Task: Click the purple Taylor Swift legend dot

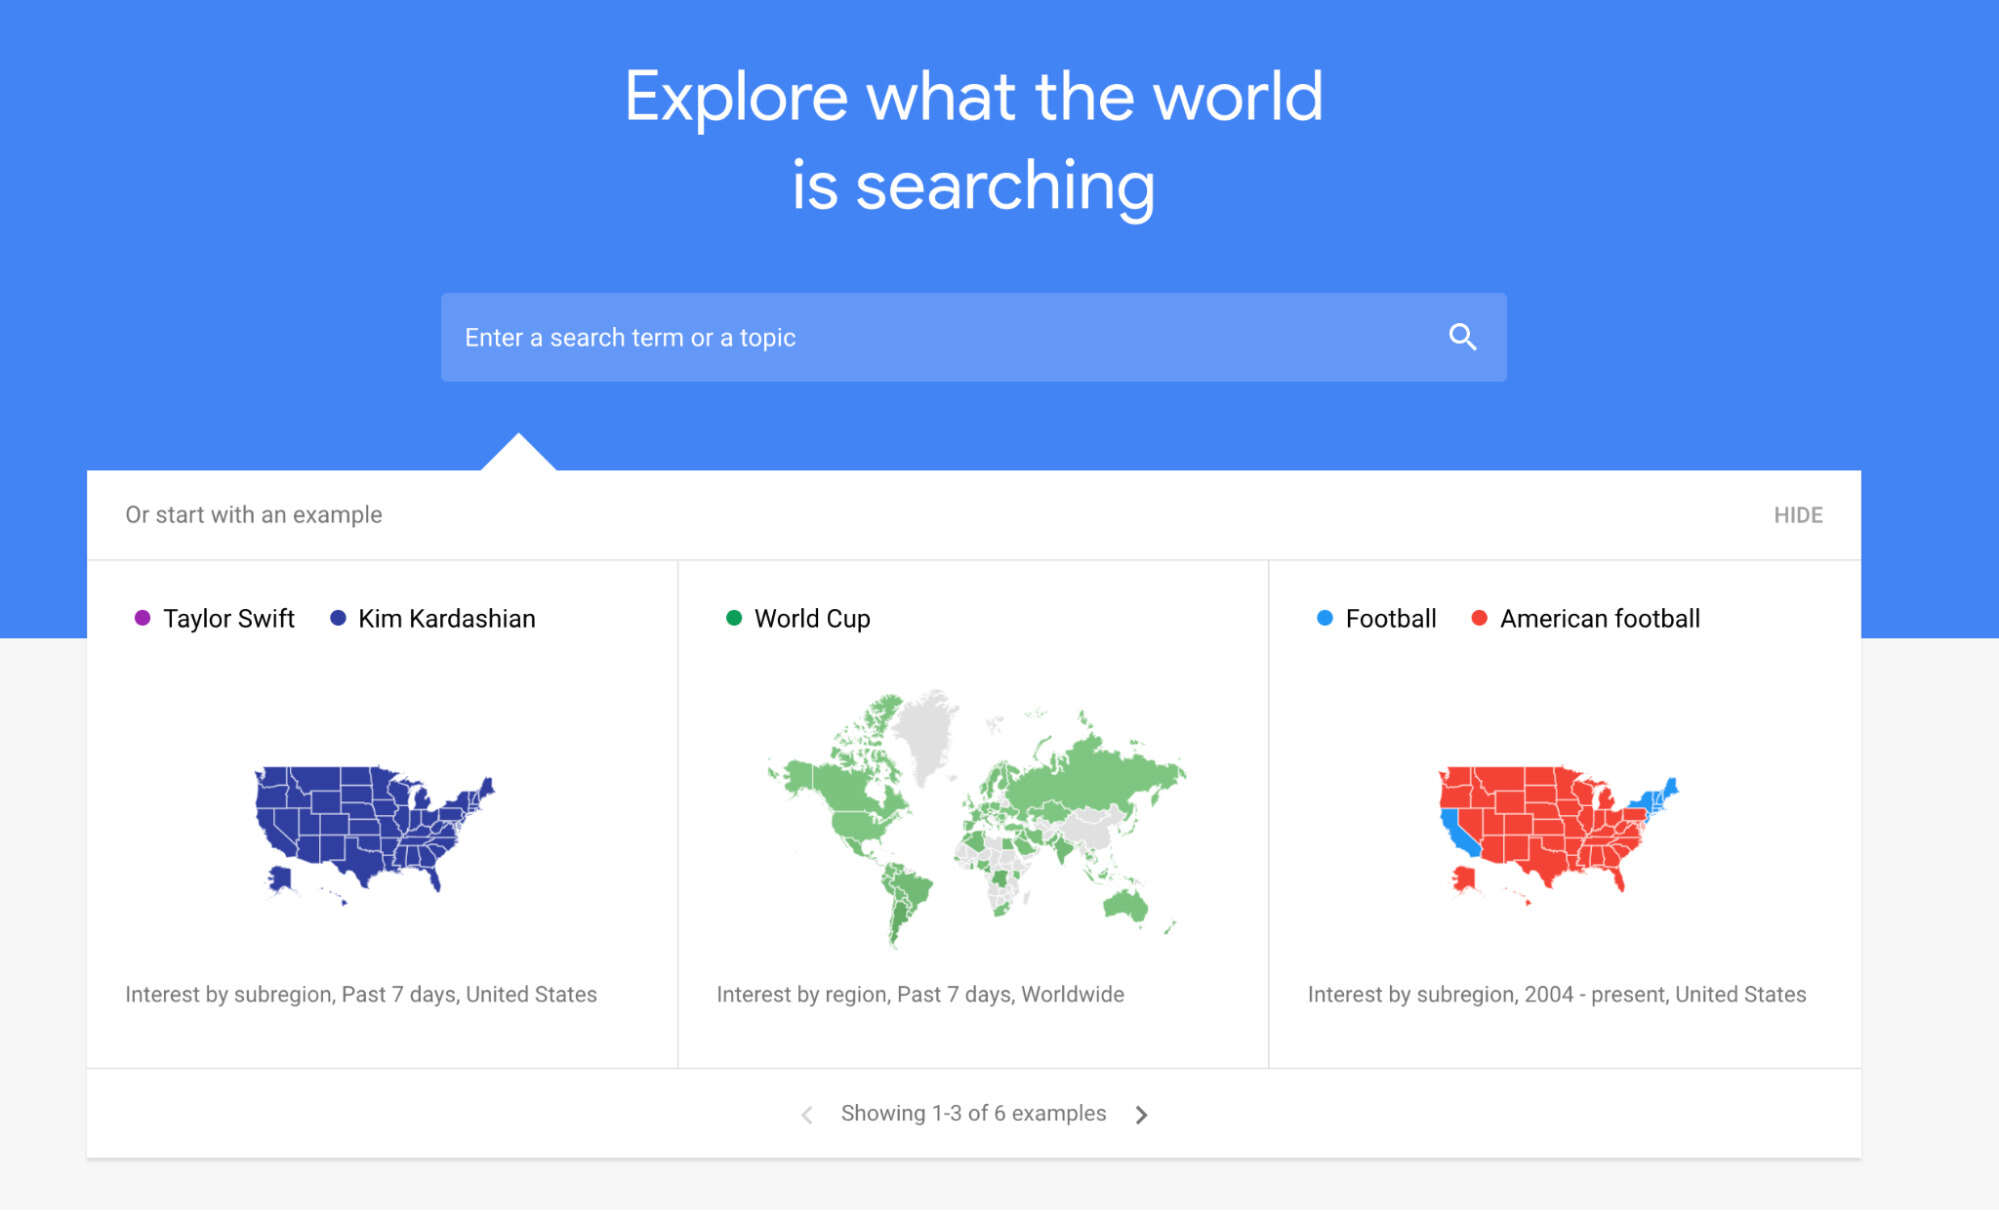Action: coord(142,618)
